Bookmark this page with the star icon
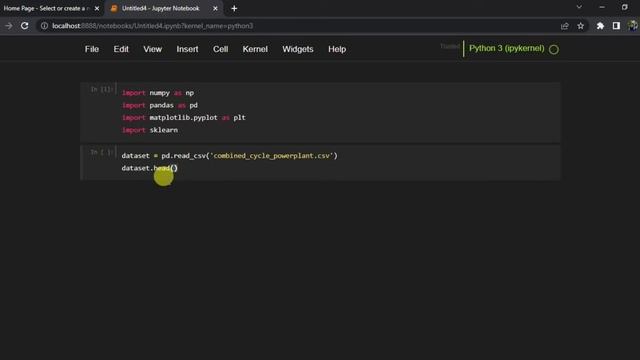This screenshot has width=640, height=360. coord(580,26)
